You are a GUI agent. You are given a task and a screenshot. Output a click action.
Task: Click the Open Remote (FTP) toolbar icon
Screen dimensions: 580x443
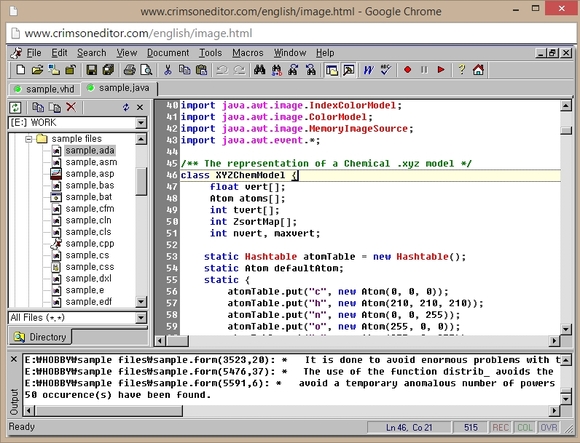point(54,70)
